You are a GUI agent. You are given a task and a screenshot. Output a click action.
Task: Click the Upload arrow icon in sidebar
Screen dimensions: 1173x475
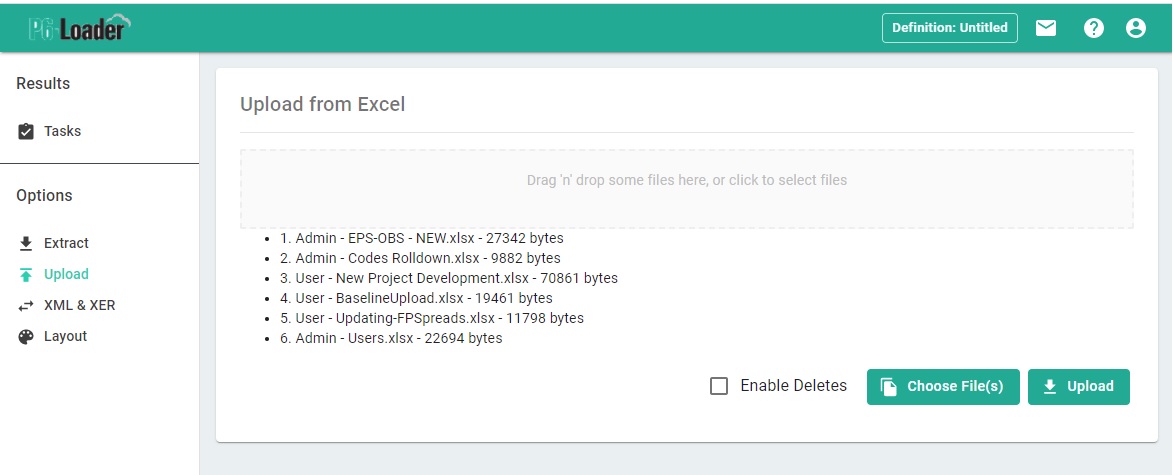pos(26,275)
